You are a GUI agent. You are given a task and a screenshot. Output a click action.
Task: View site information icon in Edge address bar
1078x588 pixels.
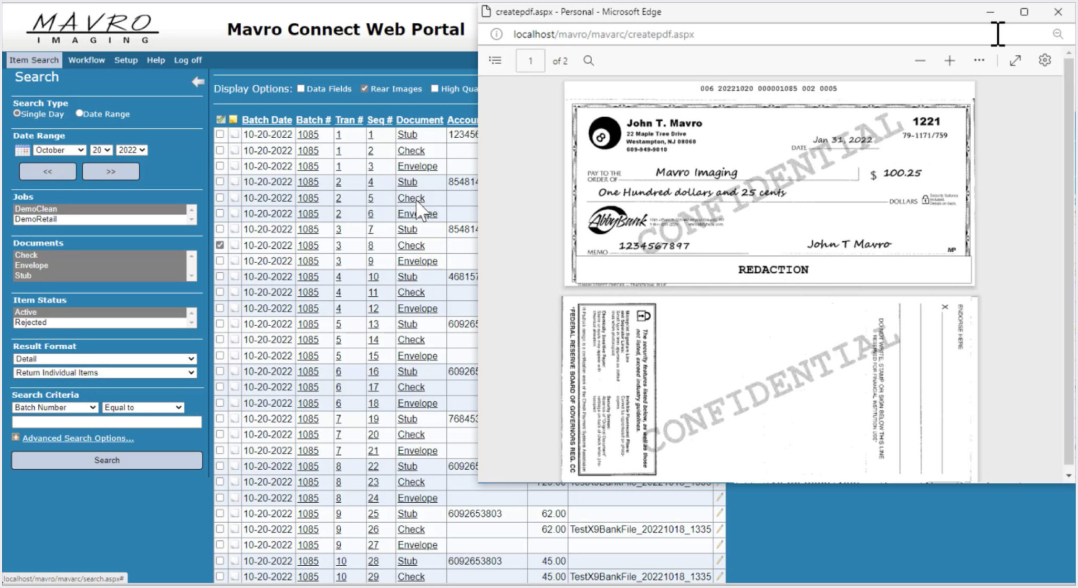pos(496,34)
